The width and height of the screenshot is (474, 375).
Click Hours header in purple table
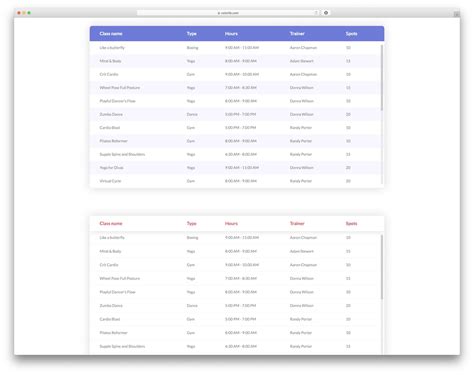click(231, 34)
